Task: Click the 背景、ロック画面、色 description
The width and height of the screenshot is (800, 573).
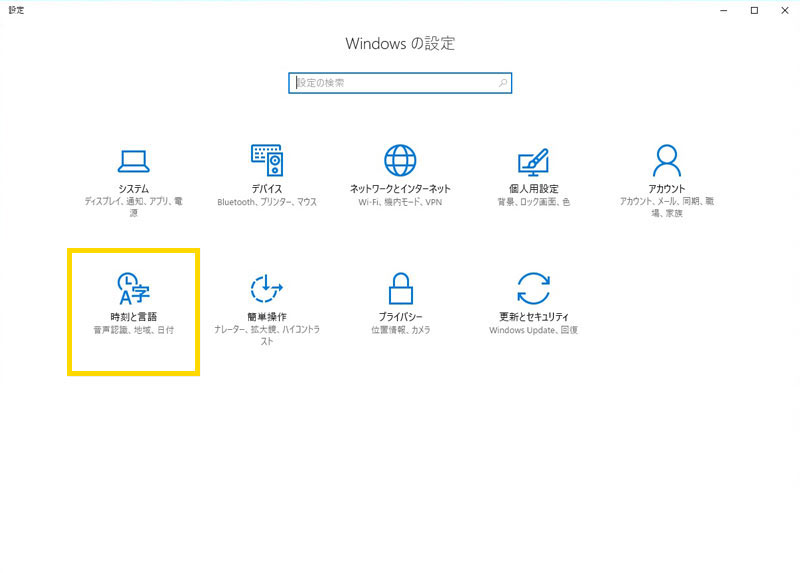Action: pyautogui.click(x=534, y=202)
